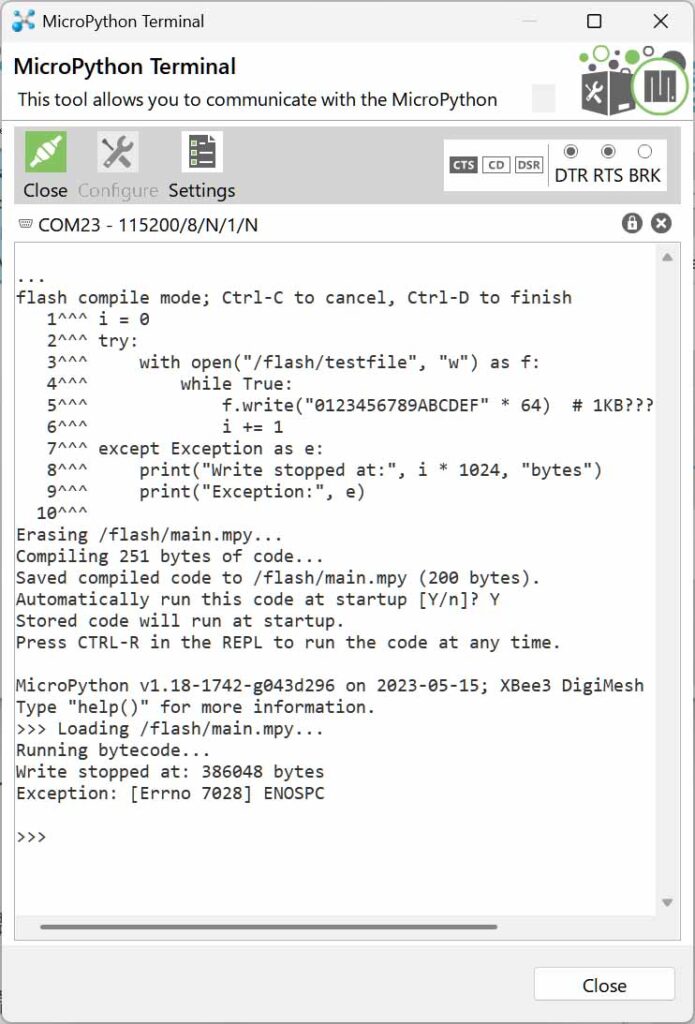Click the Close button at the bottom
695x1024 pixels.
(x=604, y=985)
